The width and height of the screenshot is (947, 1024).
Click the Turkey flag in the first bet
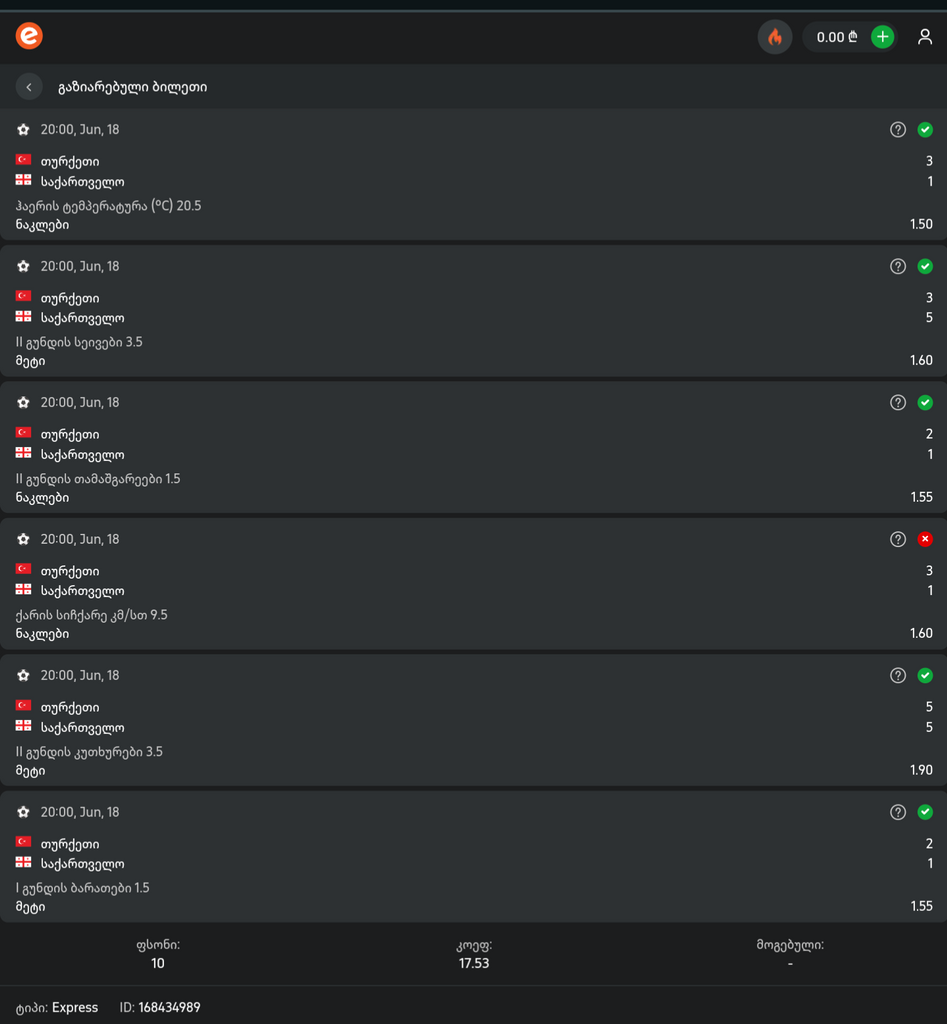click(x=24, y=160)
